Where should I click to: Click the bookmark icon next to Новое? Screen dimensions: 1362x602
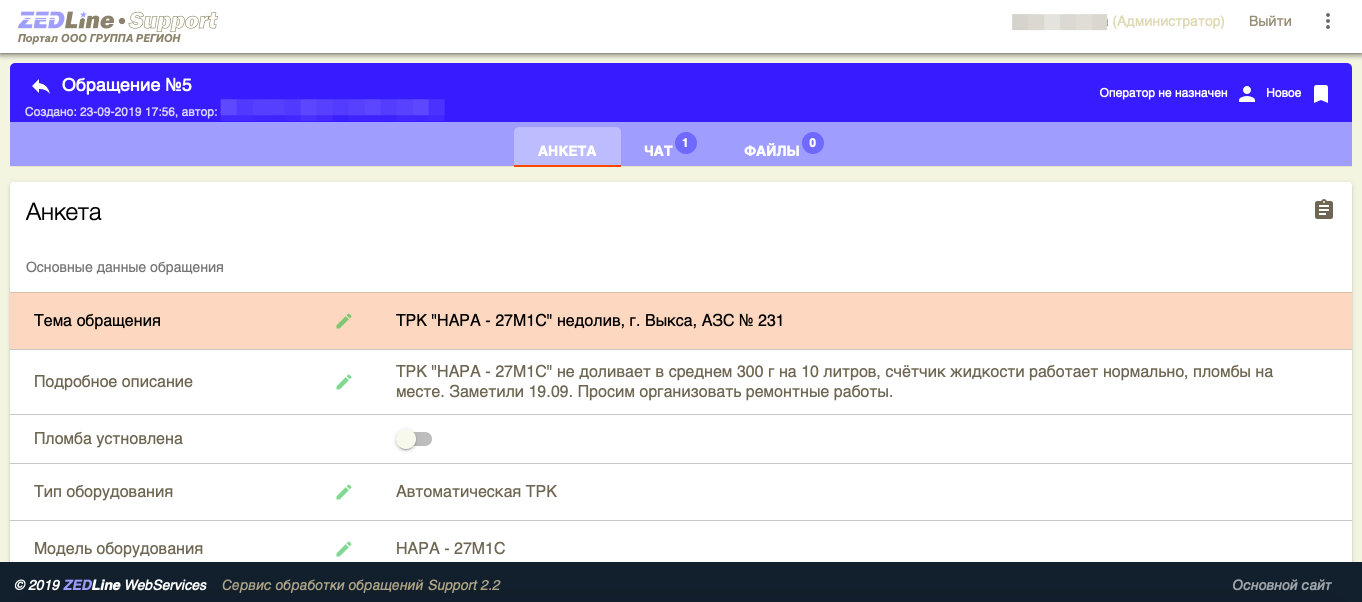click(x=1321, y=92)
